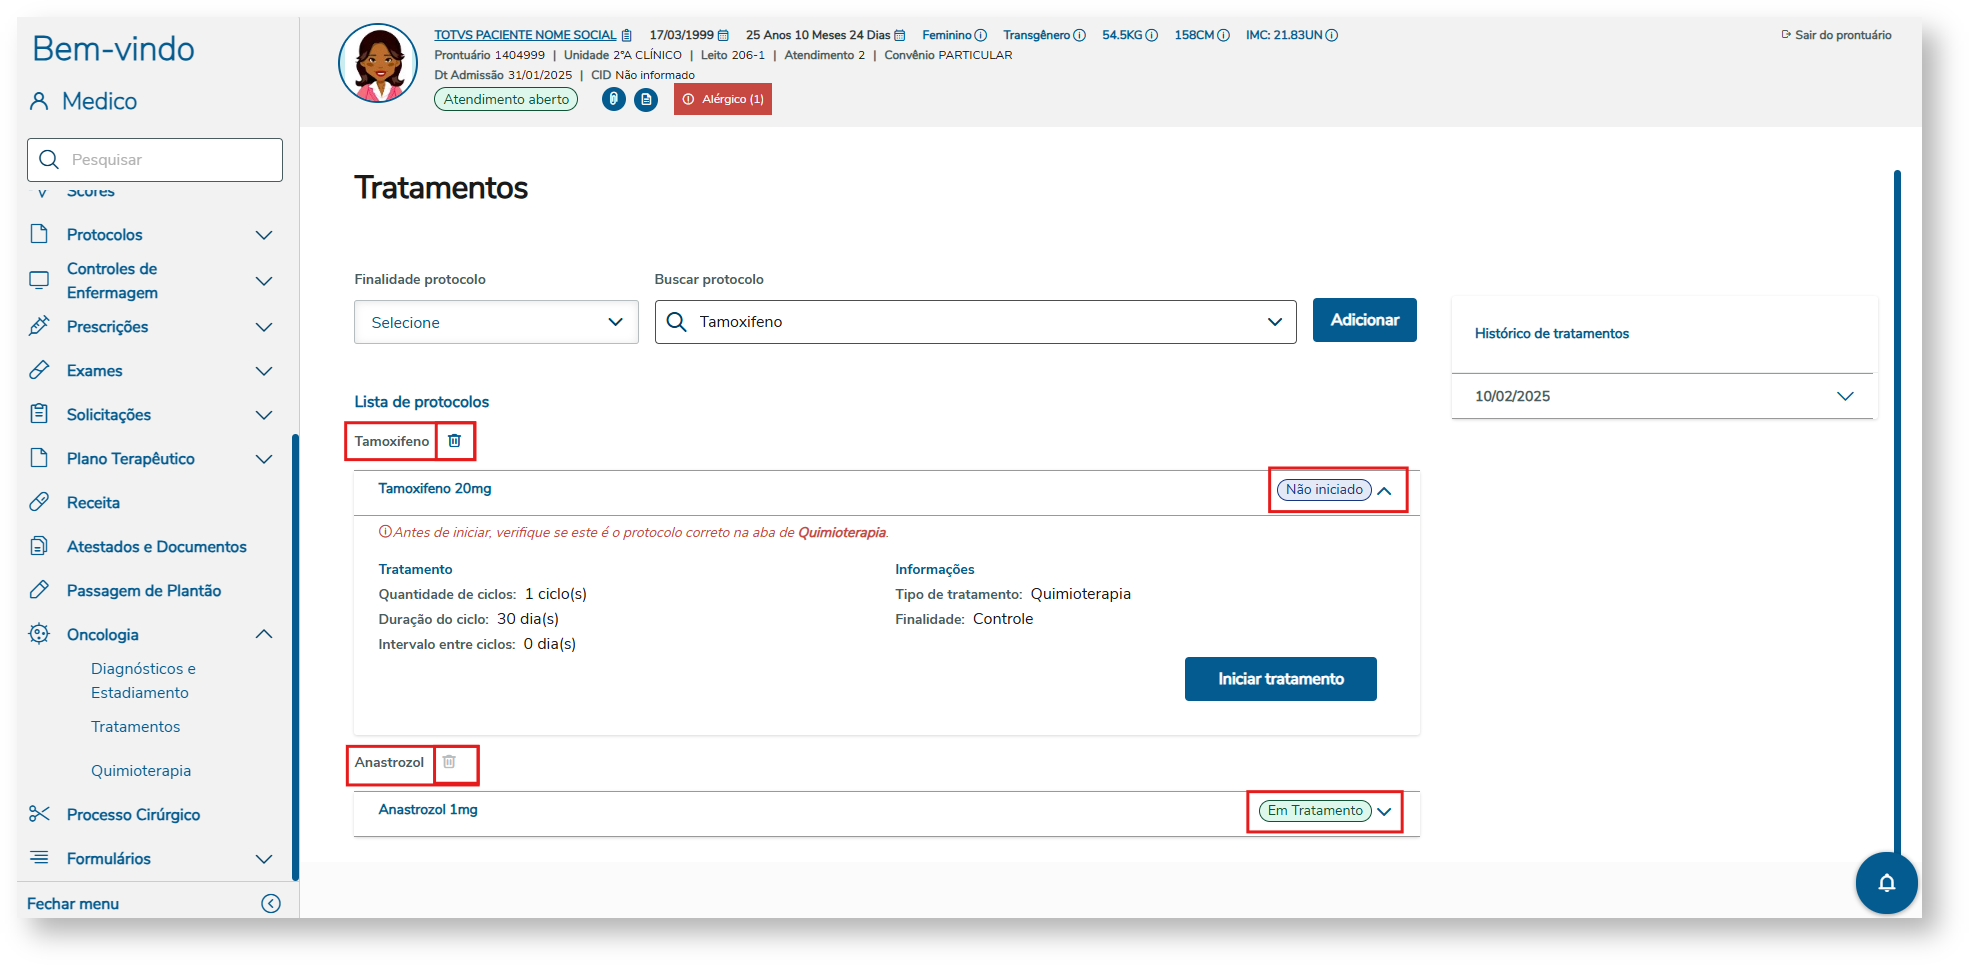The height and width of the screenshot is (966, 1970).
Task: Click the Iniciar tratamento button
Action: coord(1280,679)
